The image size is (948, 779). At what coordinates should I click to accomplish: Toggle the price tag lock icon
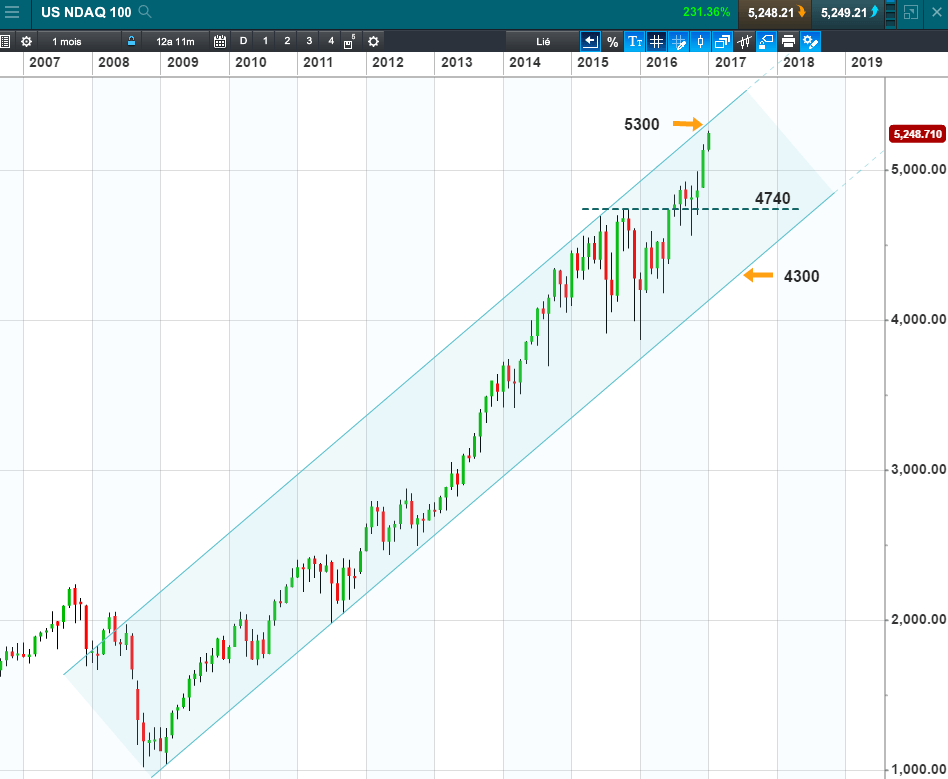(x=766, y=42)
